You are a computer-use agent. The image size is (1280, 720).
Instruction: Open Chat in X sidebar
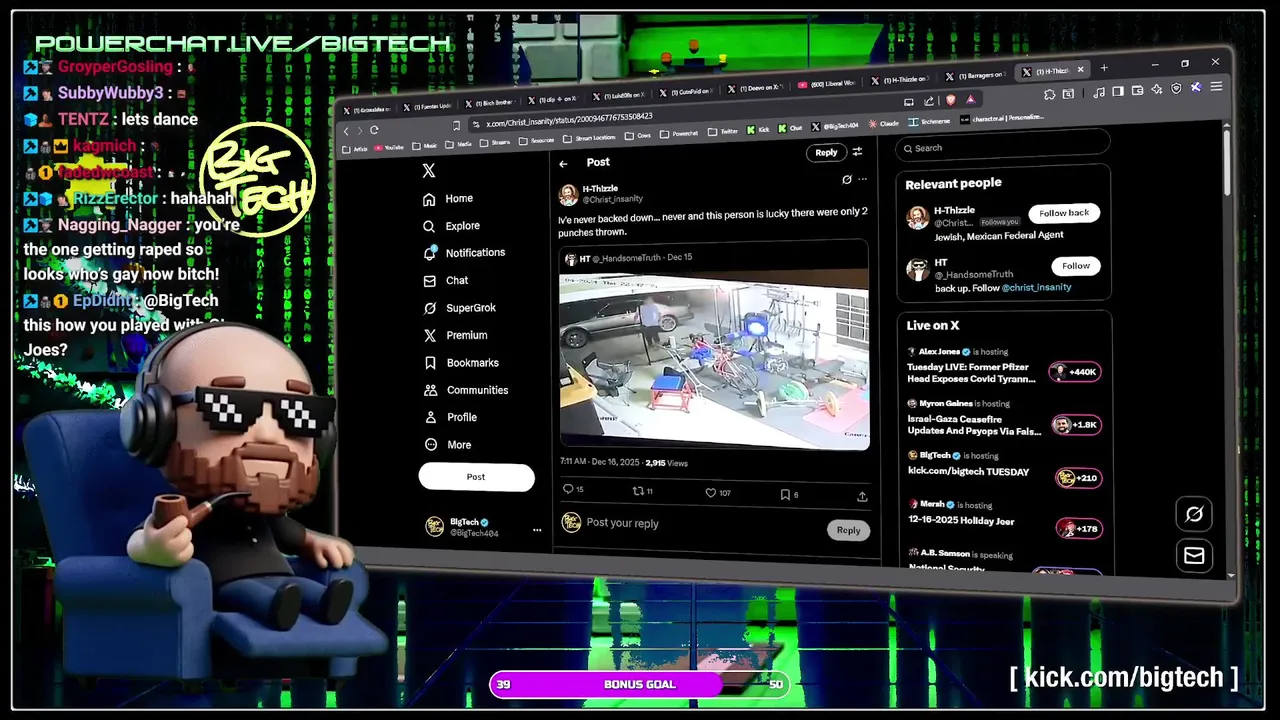click(446, 281)
